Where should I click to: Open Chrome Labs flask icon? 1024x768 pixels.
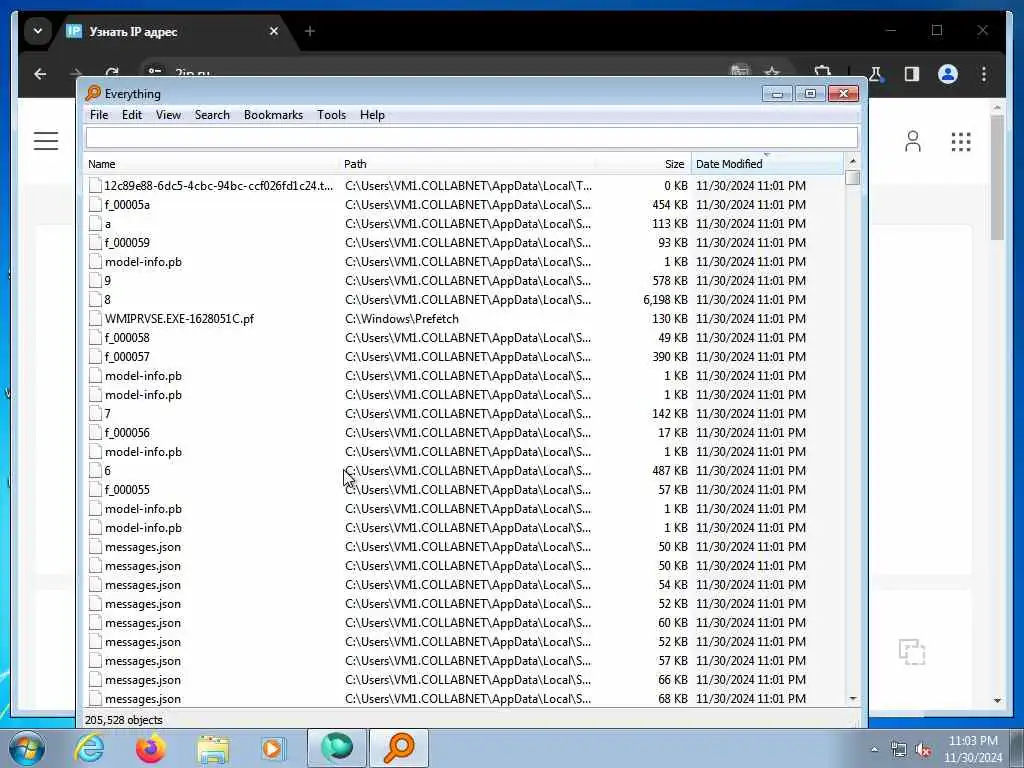pyautogui.click(x=876, y=74)
